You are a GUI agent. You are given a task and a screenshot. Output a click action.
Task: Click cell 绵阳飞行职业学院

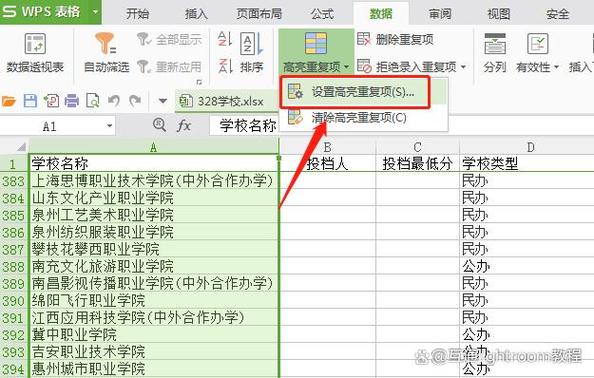[153, 300]
